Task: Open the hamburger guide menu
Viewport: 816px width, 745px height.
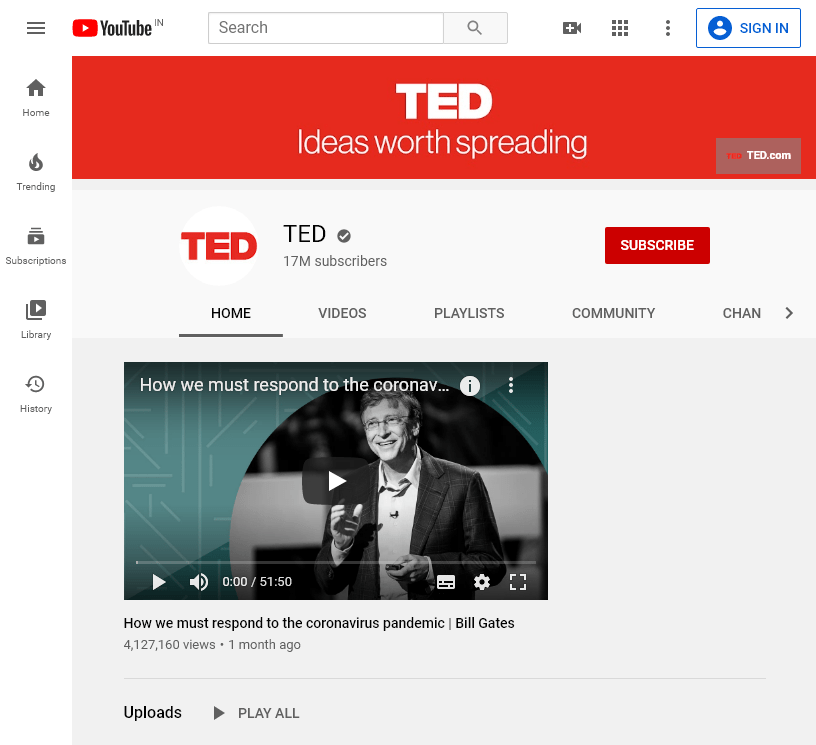Action: 36,28
